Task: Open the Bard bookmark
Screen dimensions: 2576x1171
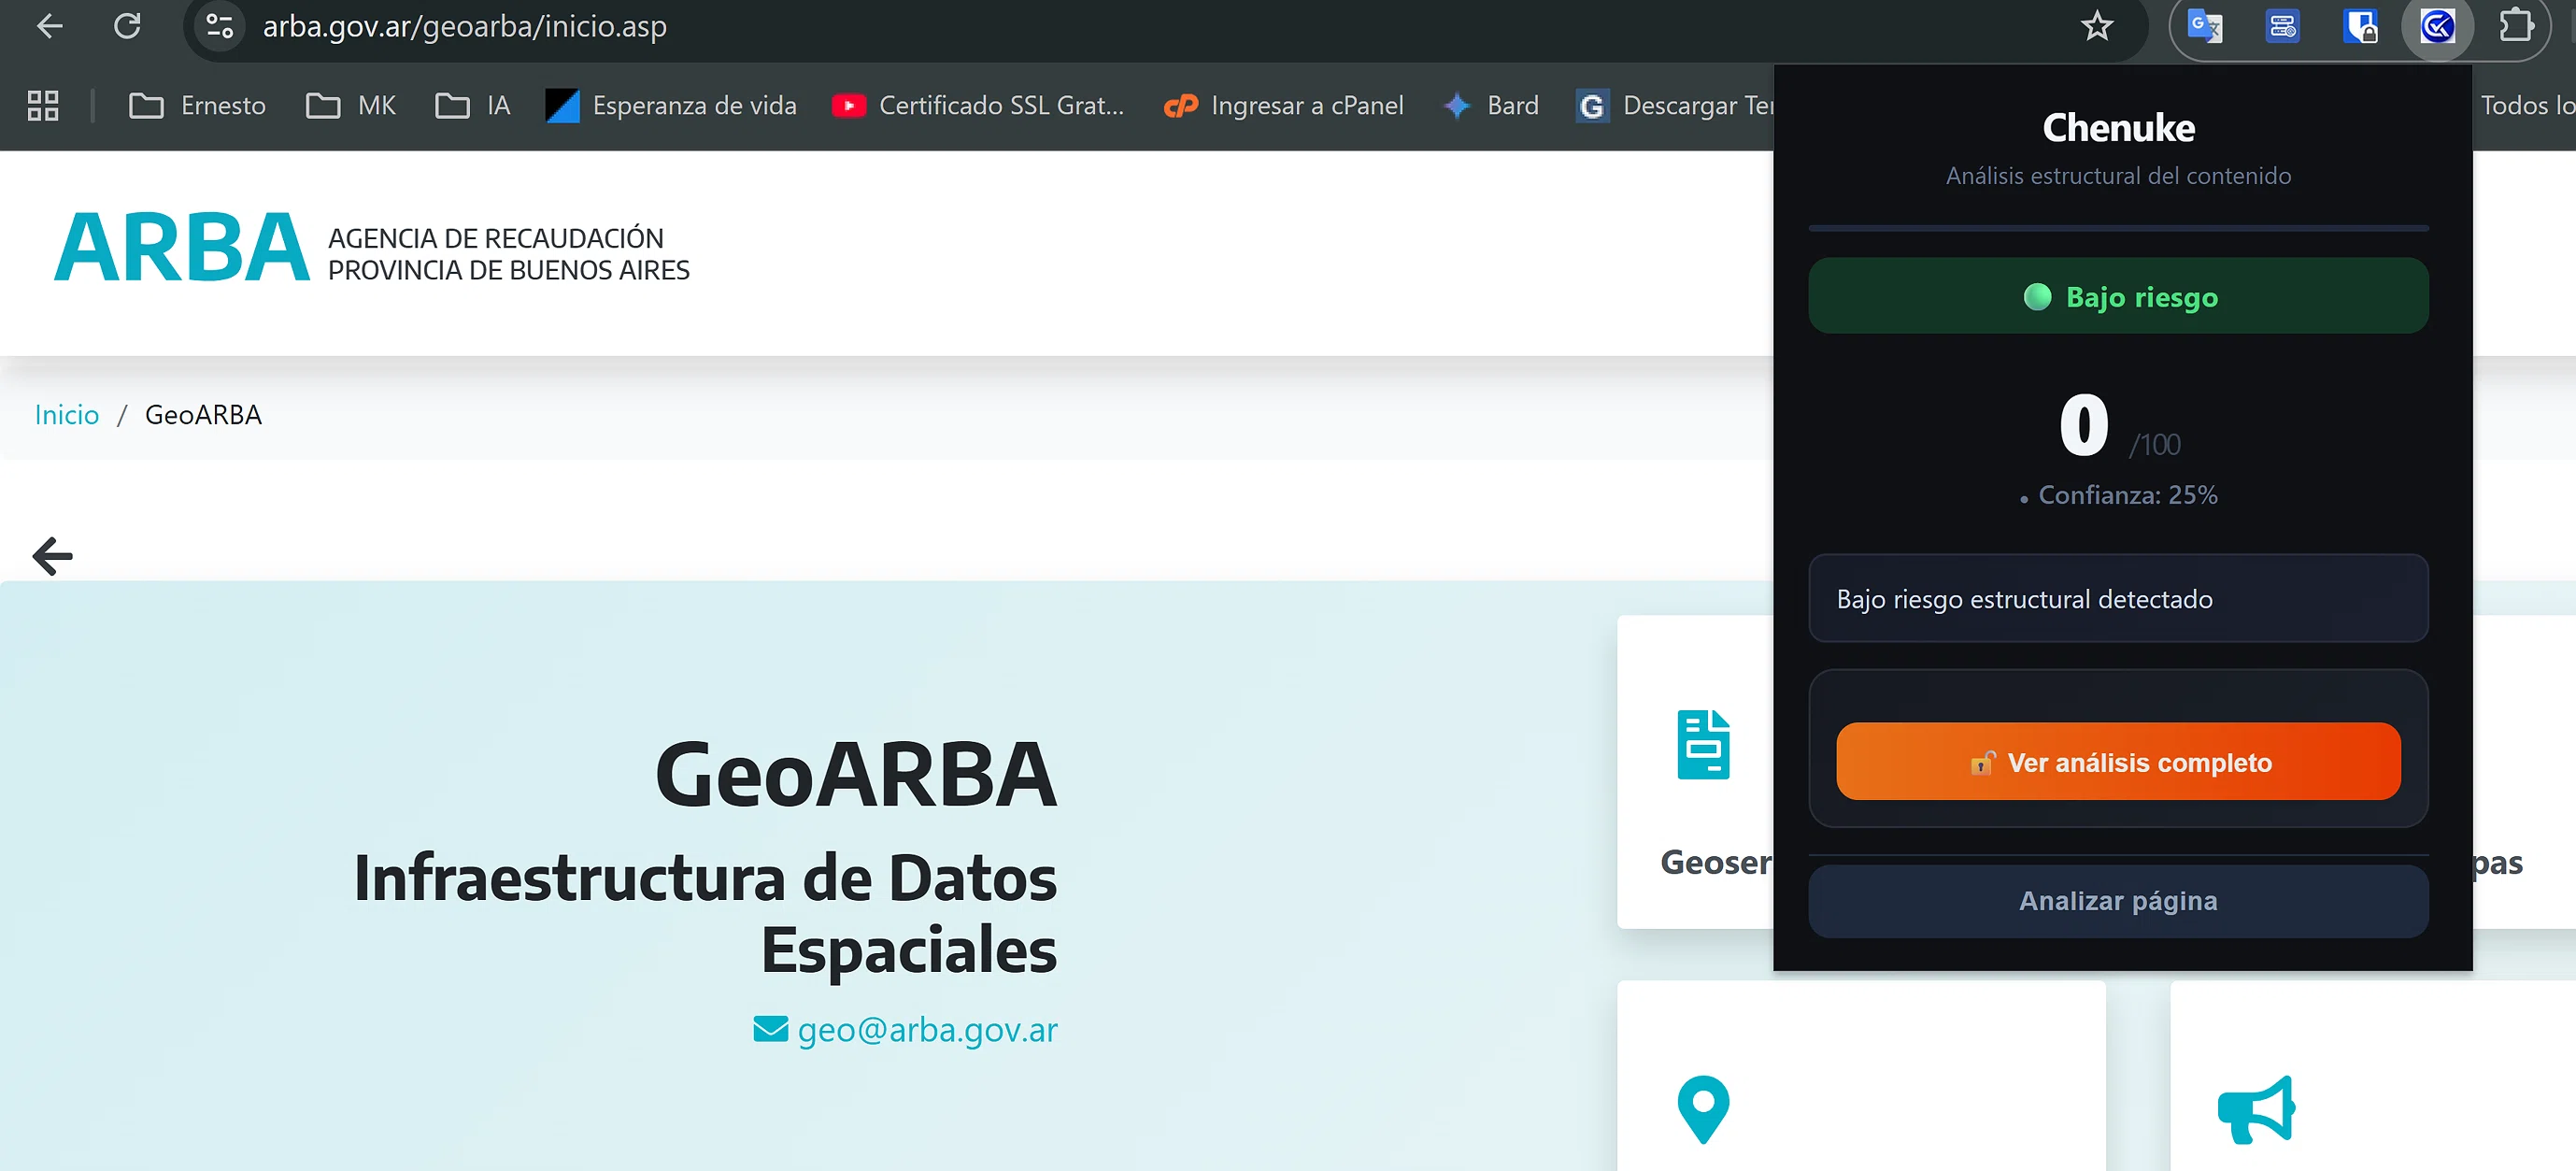Action: [1491, 105]
